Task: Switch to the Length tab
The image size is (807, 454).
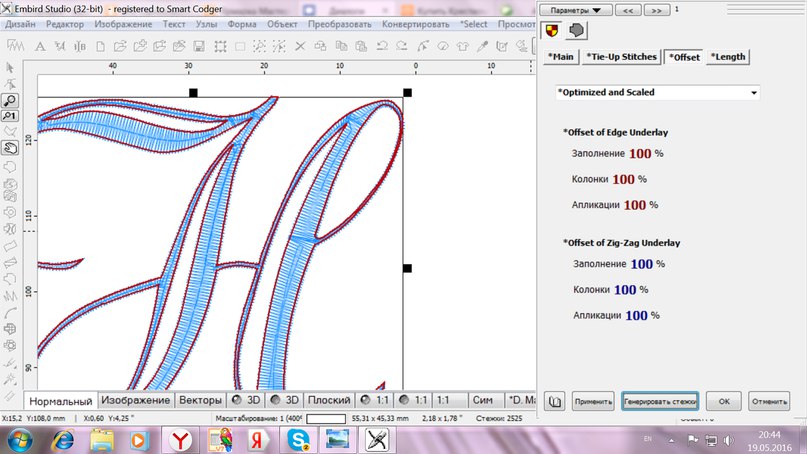Action: (728, 57)
